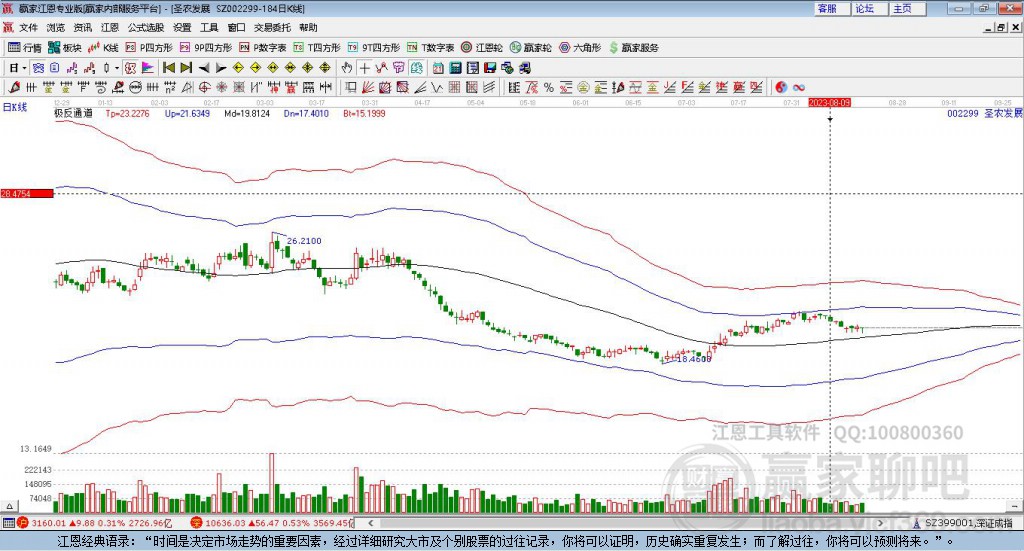Open the calculator icon in toolbar

[x=455, y=68]
